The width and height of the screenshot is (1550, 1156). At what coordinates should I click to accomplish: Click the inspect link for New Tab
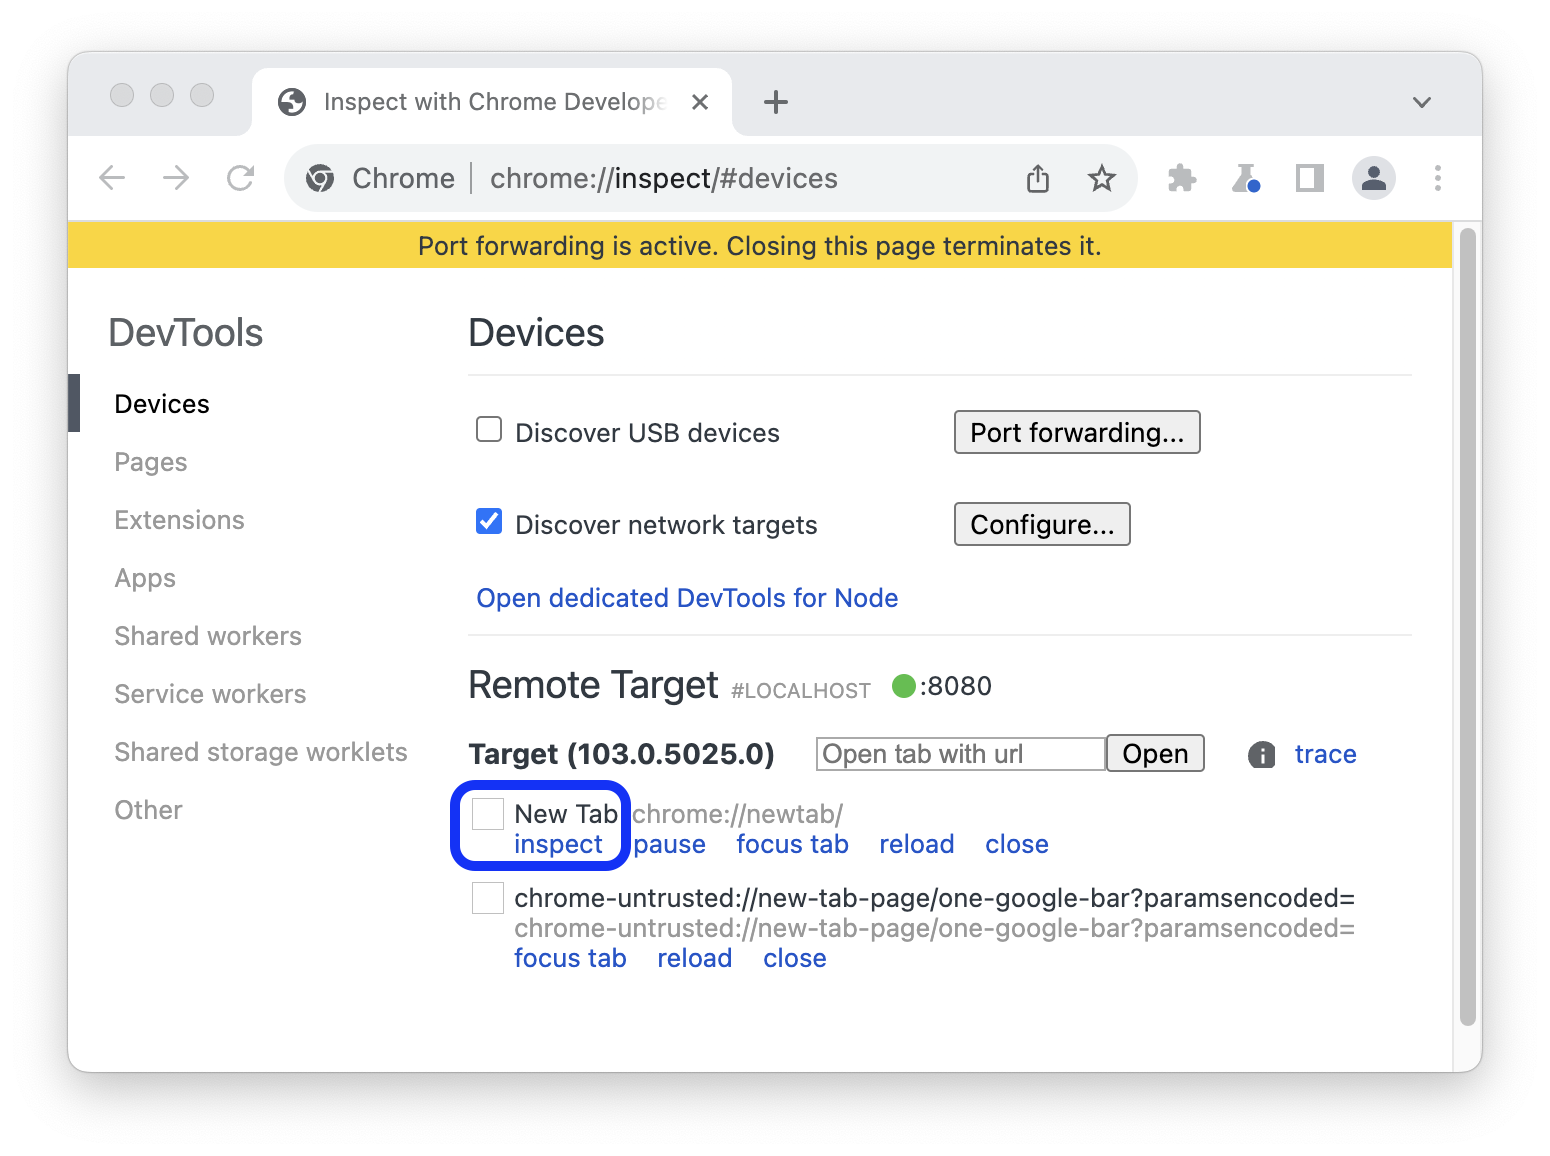pyautogui.click(x=557, y=844)
